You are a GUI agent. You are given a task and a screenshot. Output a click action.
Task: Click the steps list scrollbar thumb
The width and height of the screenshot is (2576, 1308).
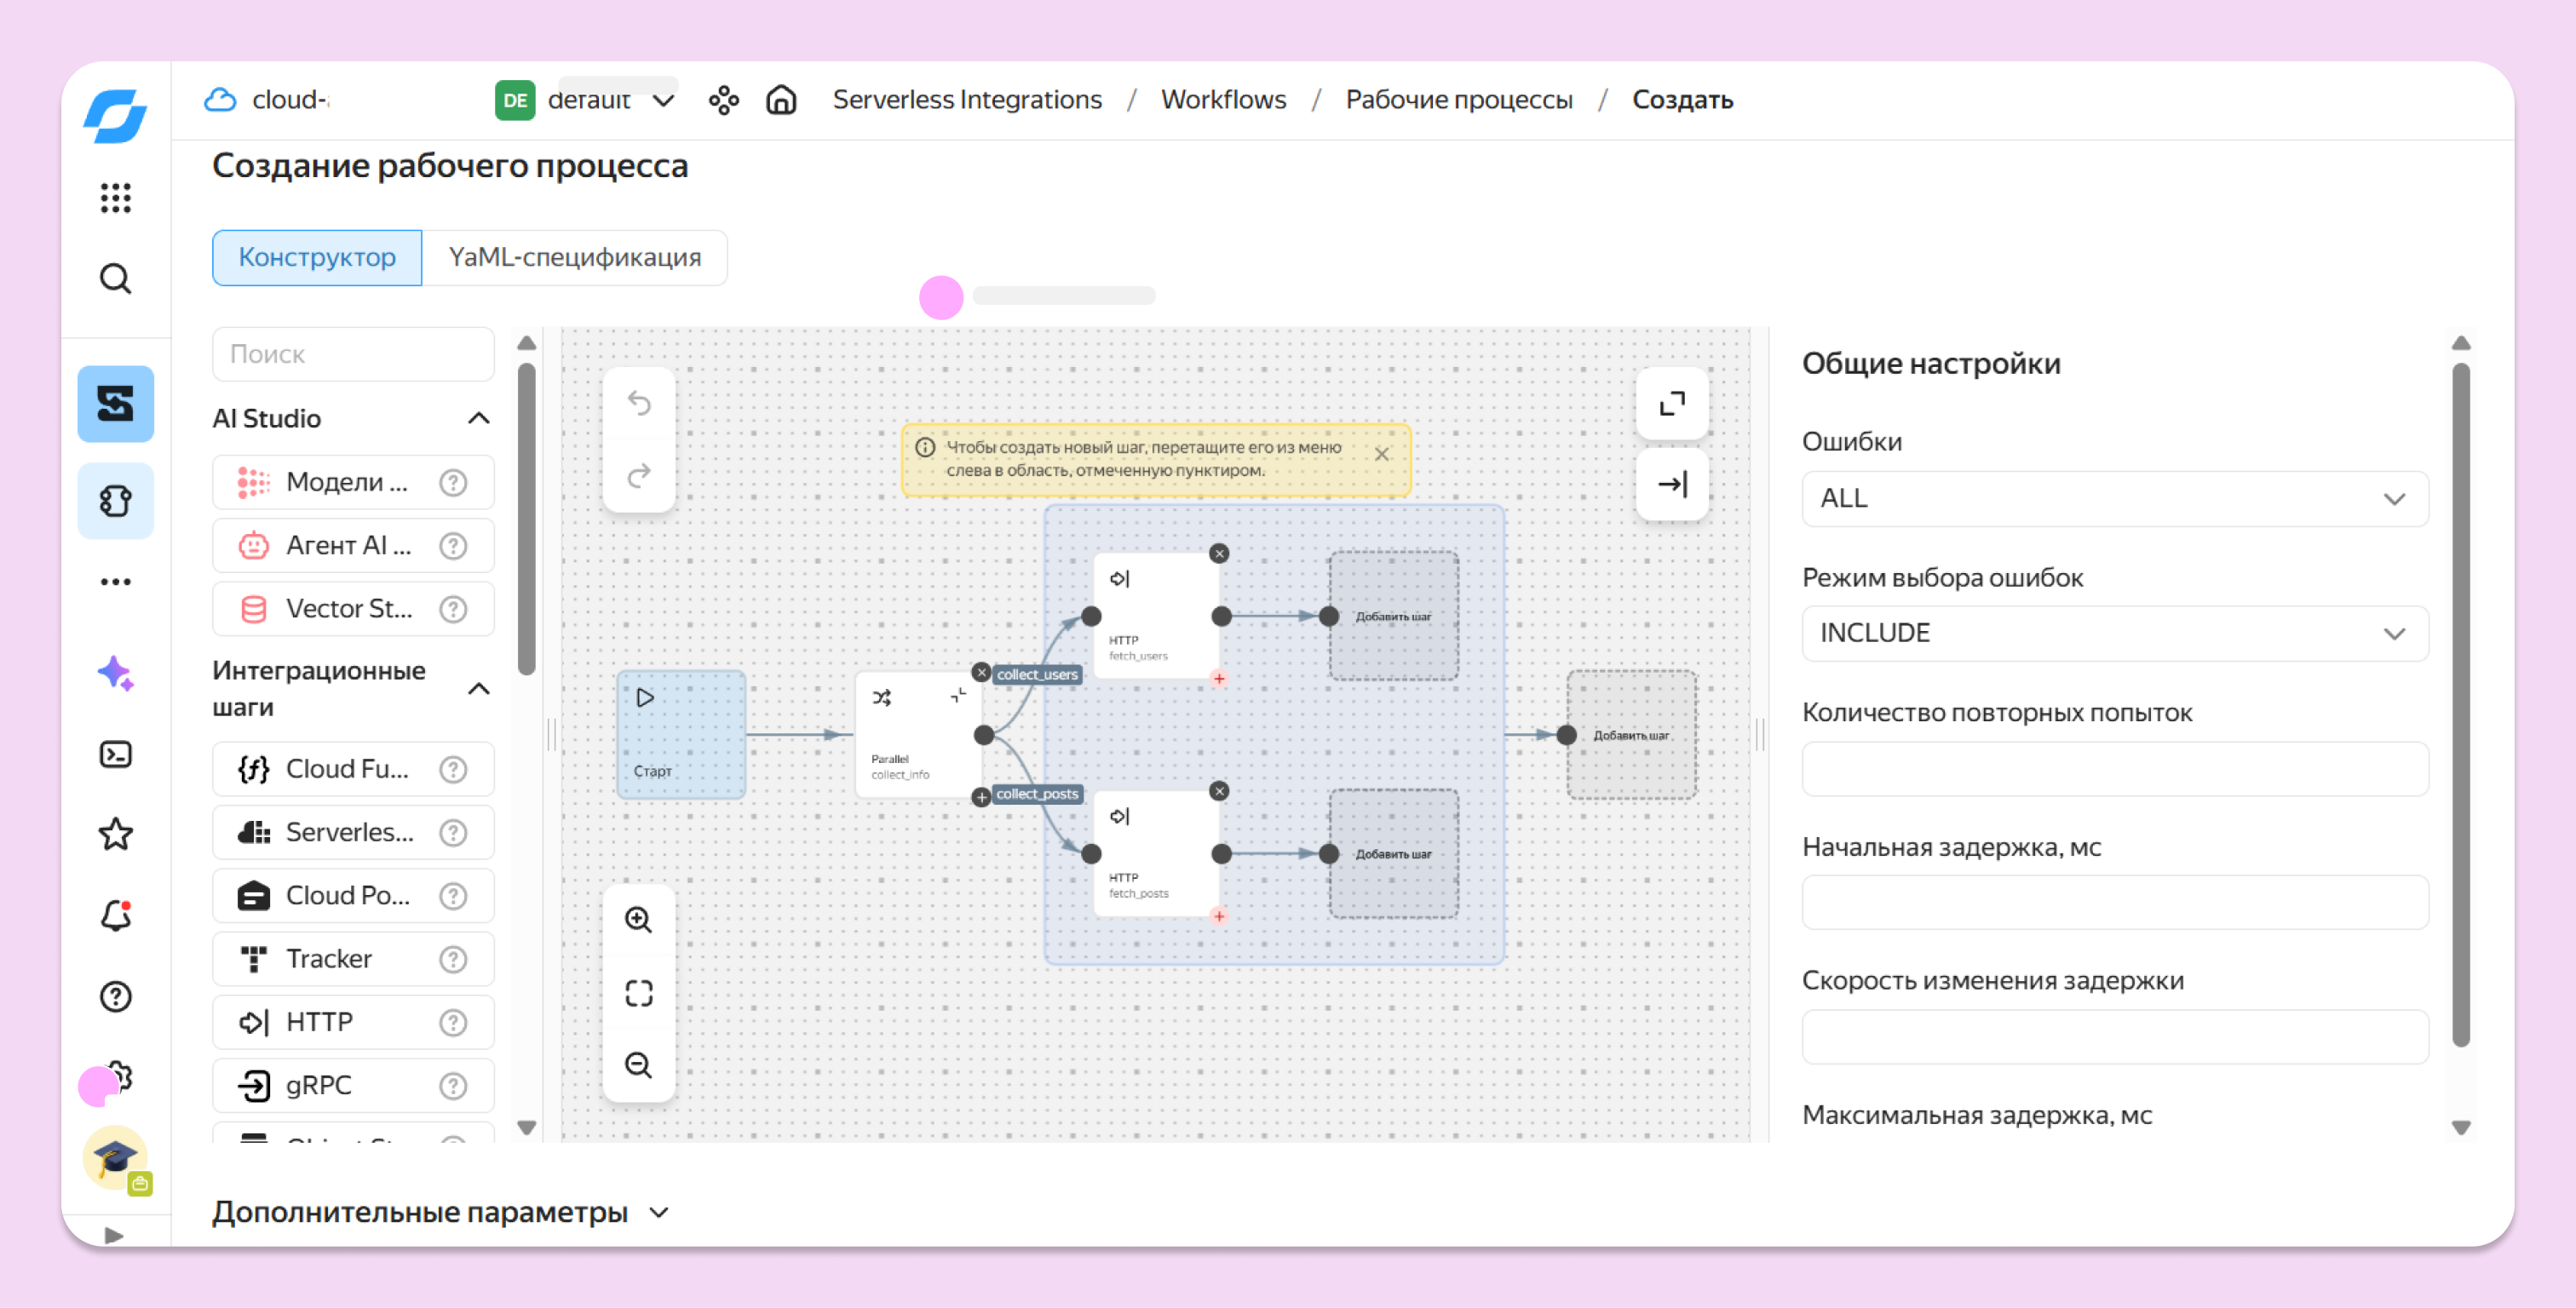point(526,518)
